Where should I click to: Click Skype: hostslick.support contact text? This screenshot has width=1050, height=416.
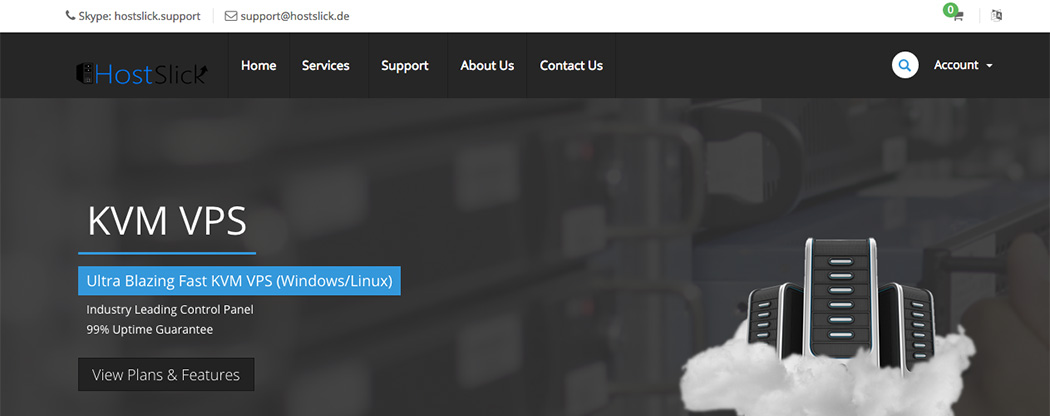click(x=139, y=16)
